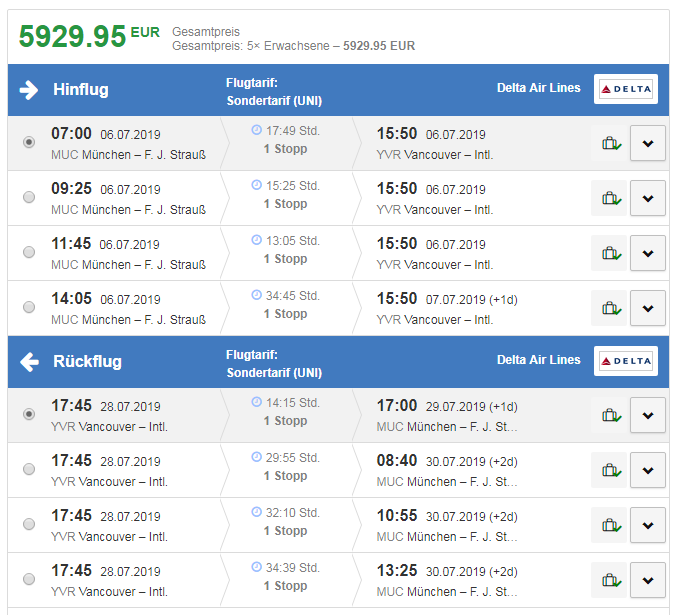
Task: Click baggage icon for 17:00 arrival return flight
Action: (x=609, y=415)
